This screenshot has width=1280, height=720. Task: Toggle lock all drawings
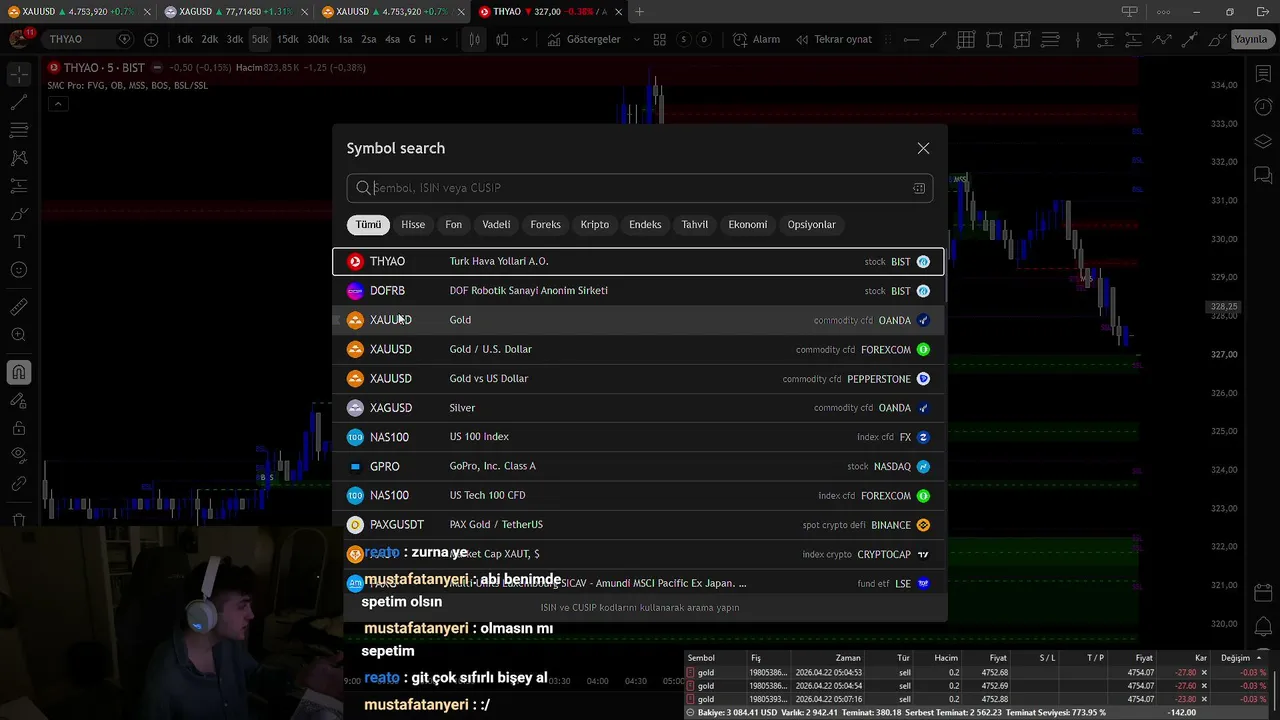point(19,428)
